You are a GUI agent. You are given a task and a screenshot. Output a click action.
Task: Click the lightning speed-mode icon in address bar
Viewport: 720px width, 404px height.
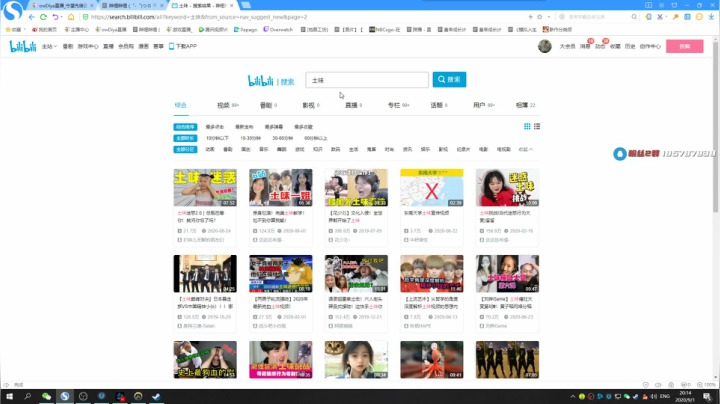(x=530, y=17)
